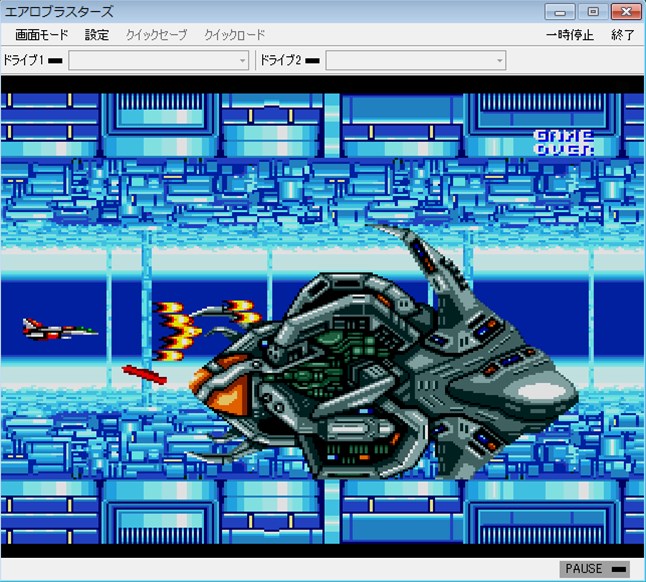The width and height of the screenshot is (646, 582).
Task: Minimize the エアロブラスターズ window
Action: 560,12
